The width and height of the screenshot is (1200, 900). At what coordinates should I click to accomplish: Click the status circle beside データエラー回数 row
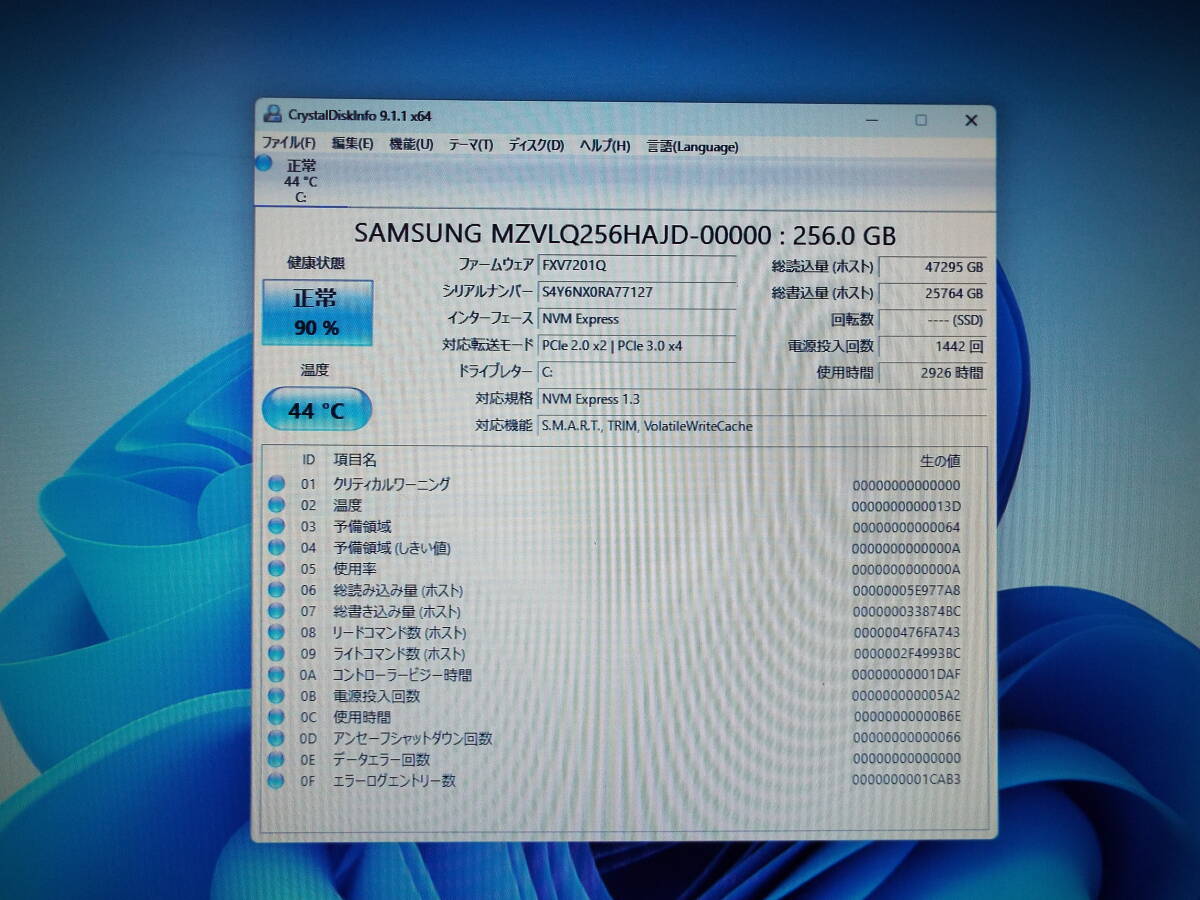(x=276, y=760)
